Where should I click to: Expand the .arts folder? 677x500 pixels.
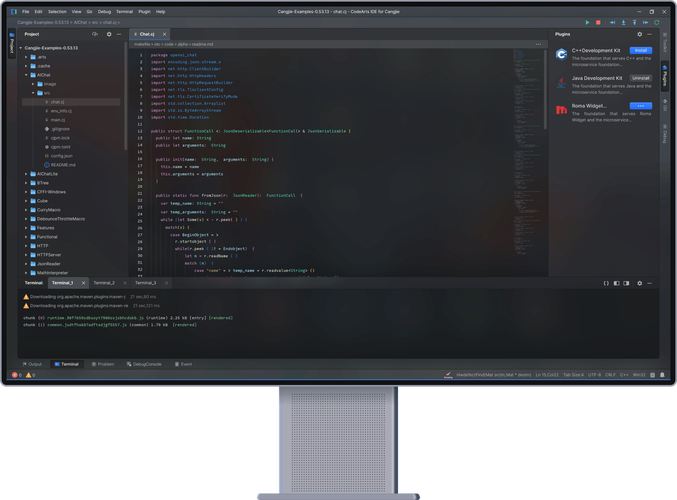[26, 57]
